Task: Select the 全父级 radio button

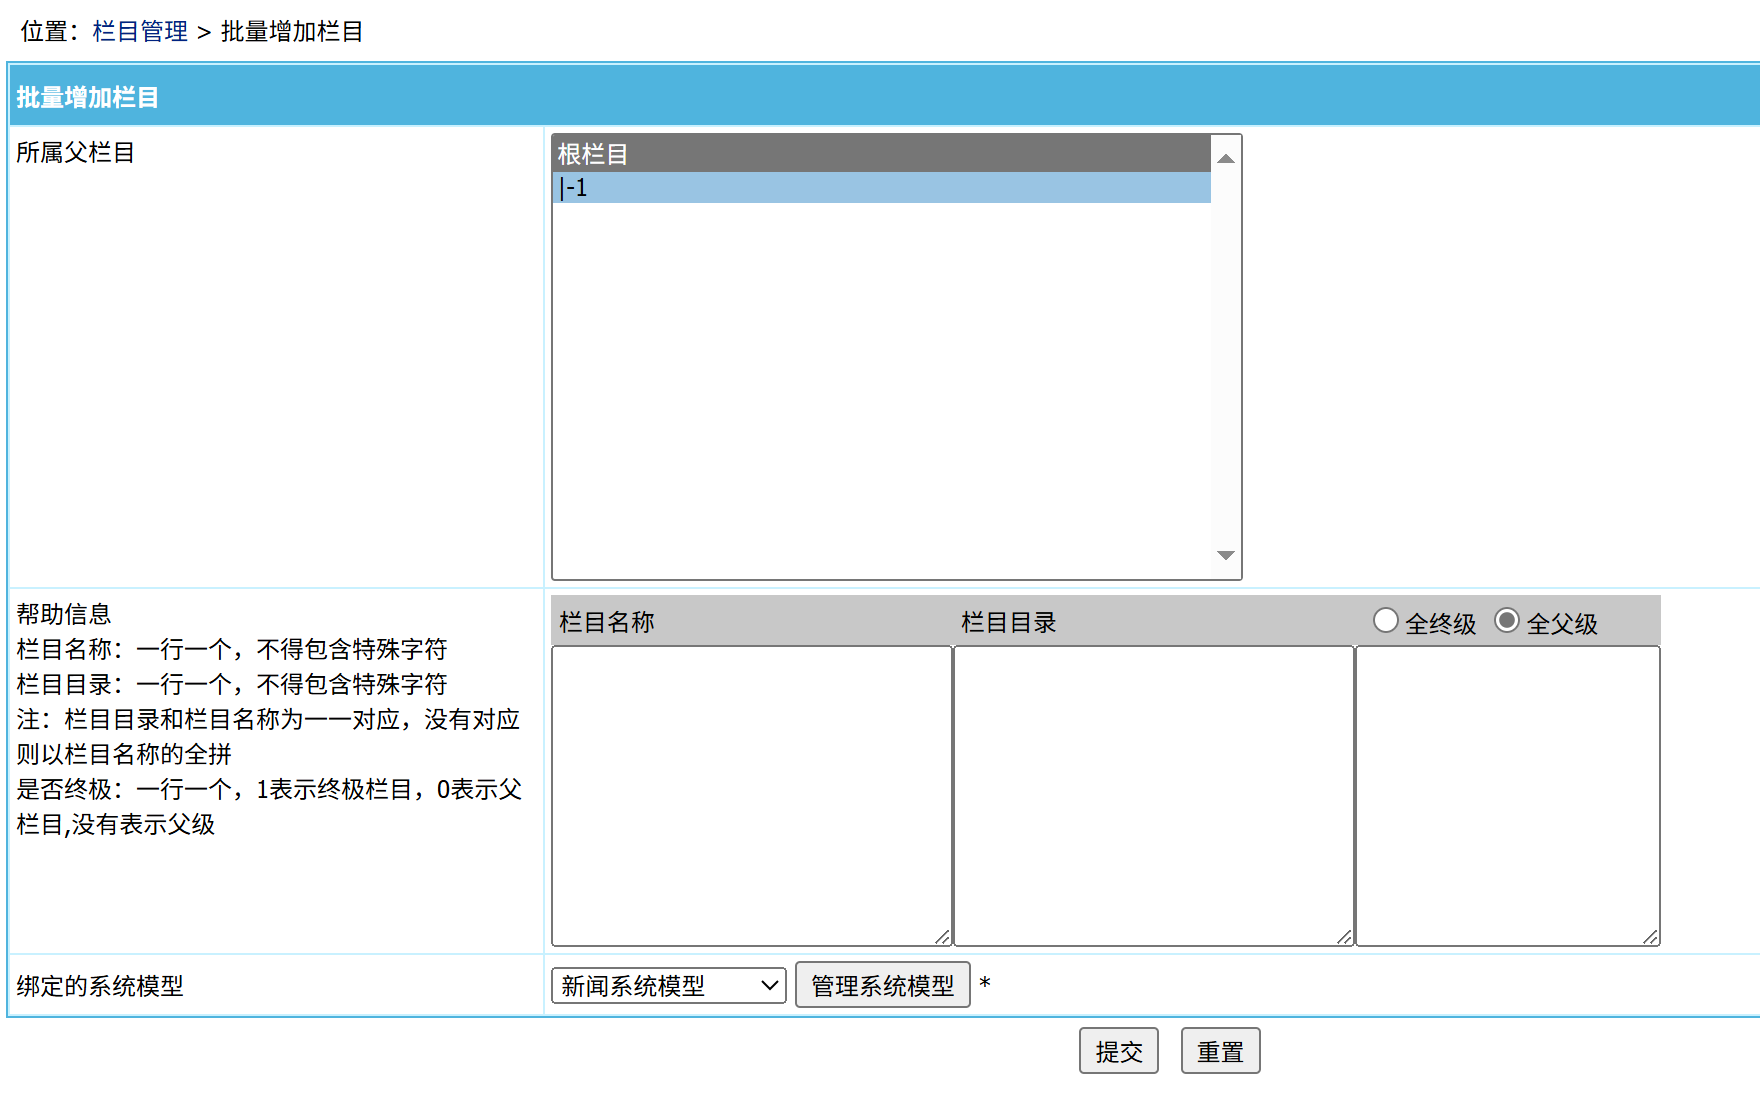Action: [x=1506, y=621]
